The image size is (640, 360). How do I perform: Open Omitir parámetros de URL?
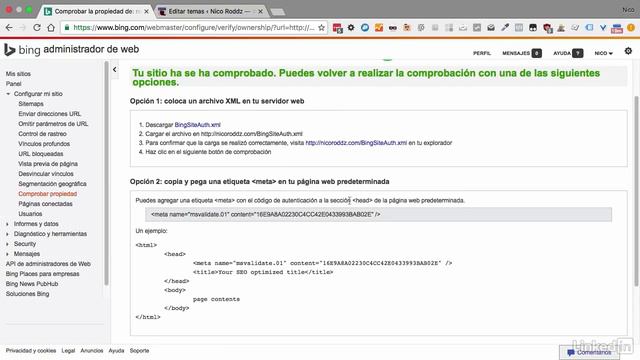point(53,124)
